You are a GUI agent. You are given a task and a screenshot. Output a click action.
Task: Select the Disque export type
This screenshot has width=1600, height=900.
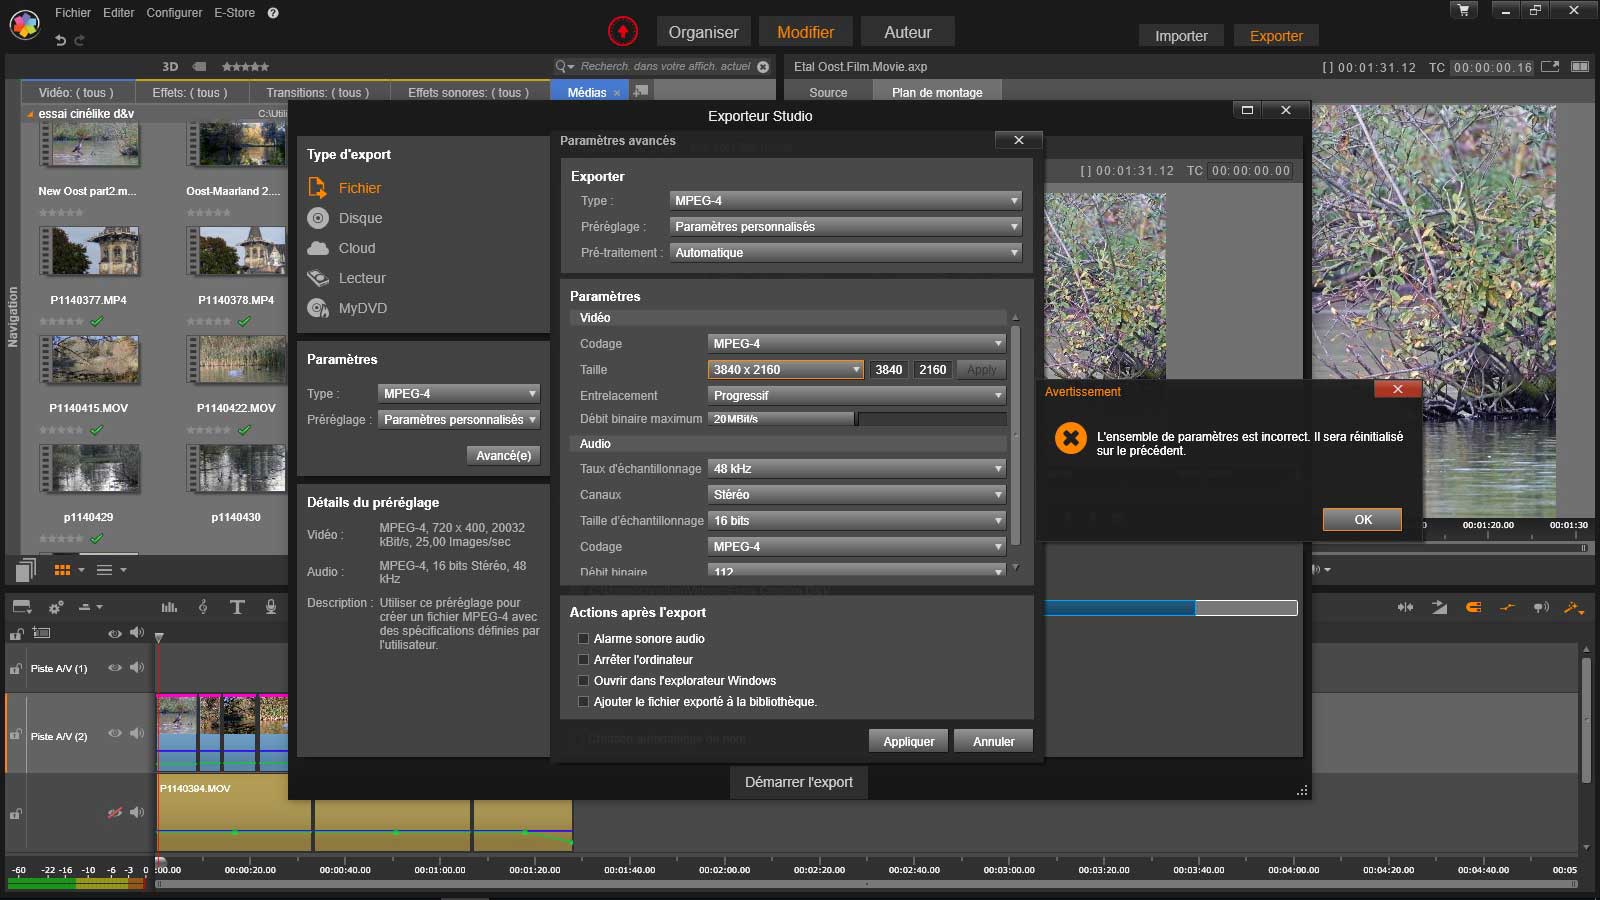(x=360, y=218)
